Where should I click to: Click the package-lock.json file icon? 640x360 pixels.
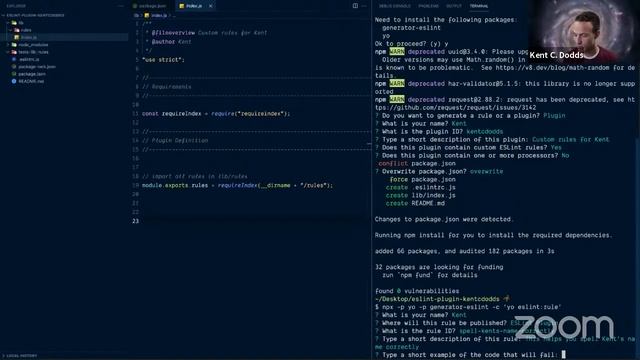(x=14, y=67)
